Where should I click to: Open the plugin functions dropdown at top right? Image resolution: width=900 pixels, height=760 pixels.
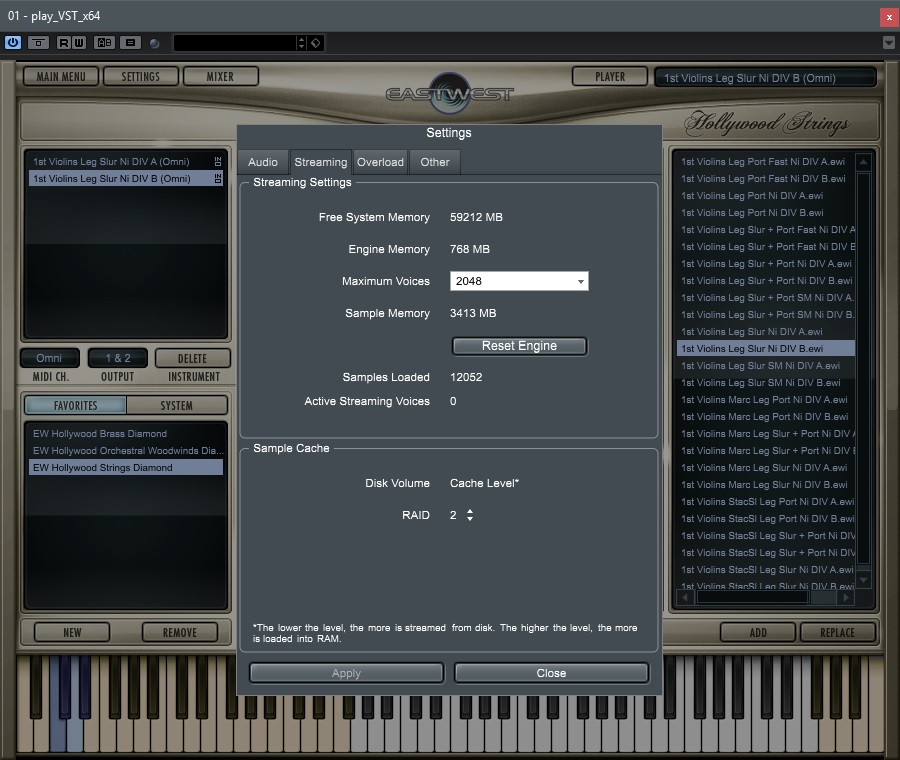[889, 42]
